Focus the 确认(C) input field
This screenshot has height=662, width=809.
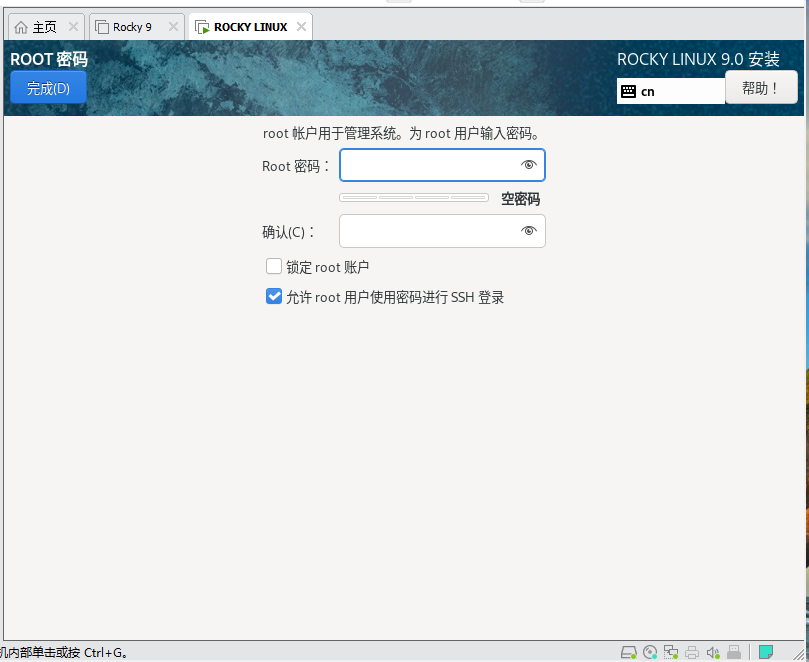click(x=442, y=231)
